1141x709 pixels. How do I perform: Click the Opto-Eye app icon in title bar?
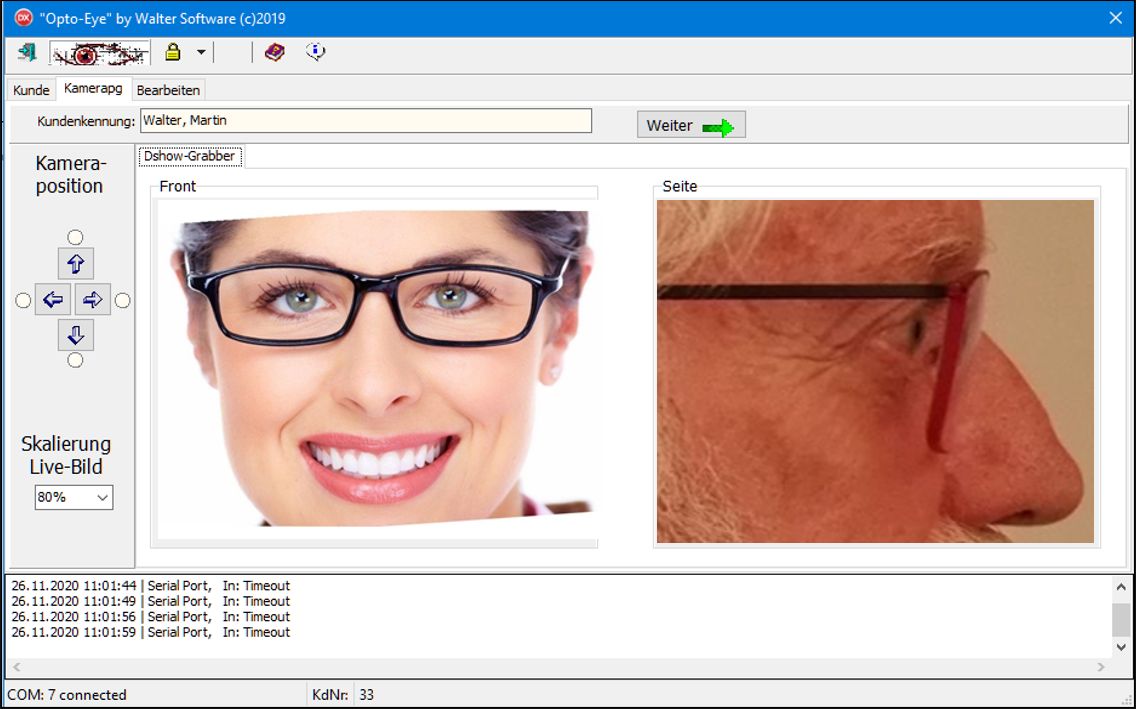[24, 18]
